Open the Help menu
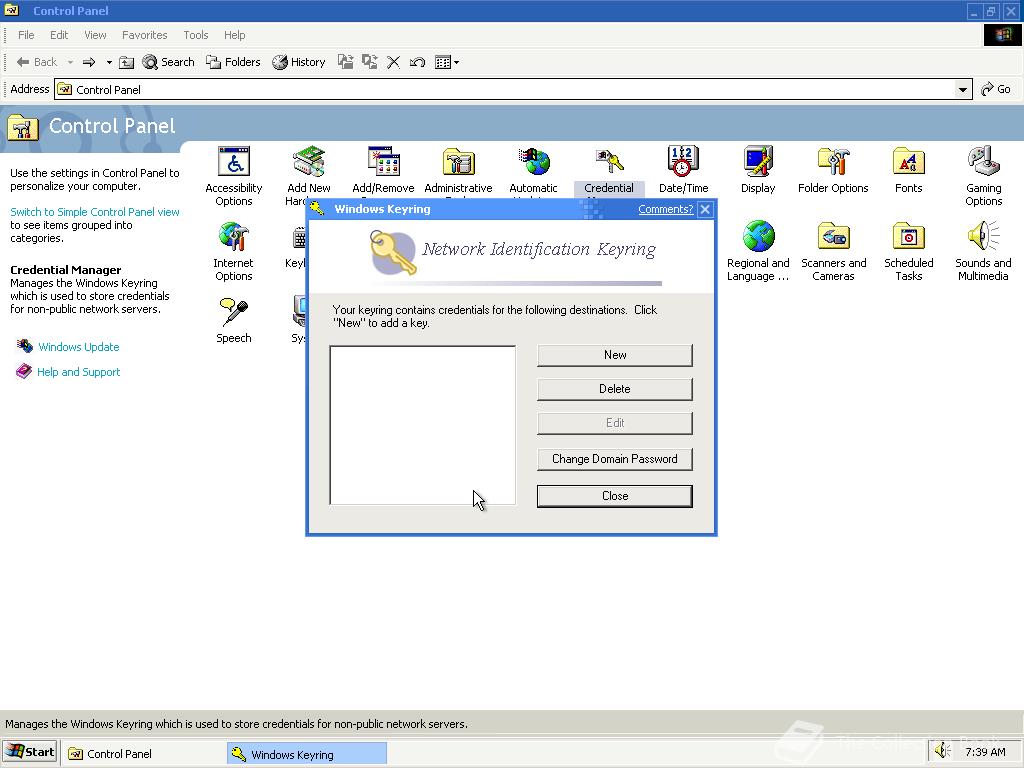The width and height of the screenshot is (1024, 768). click(234, 35)
